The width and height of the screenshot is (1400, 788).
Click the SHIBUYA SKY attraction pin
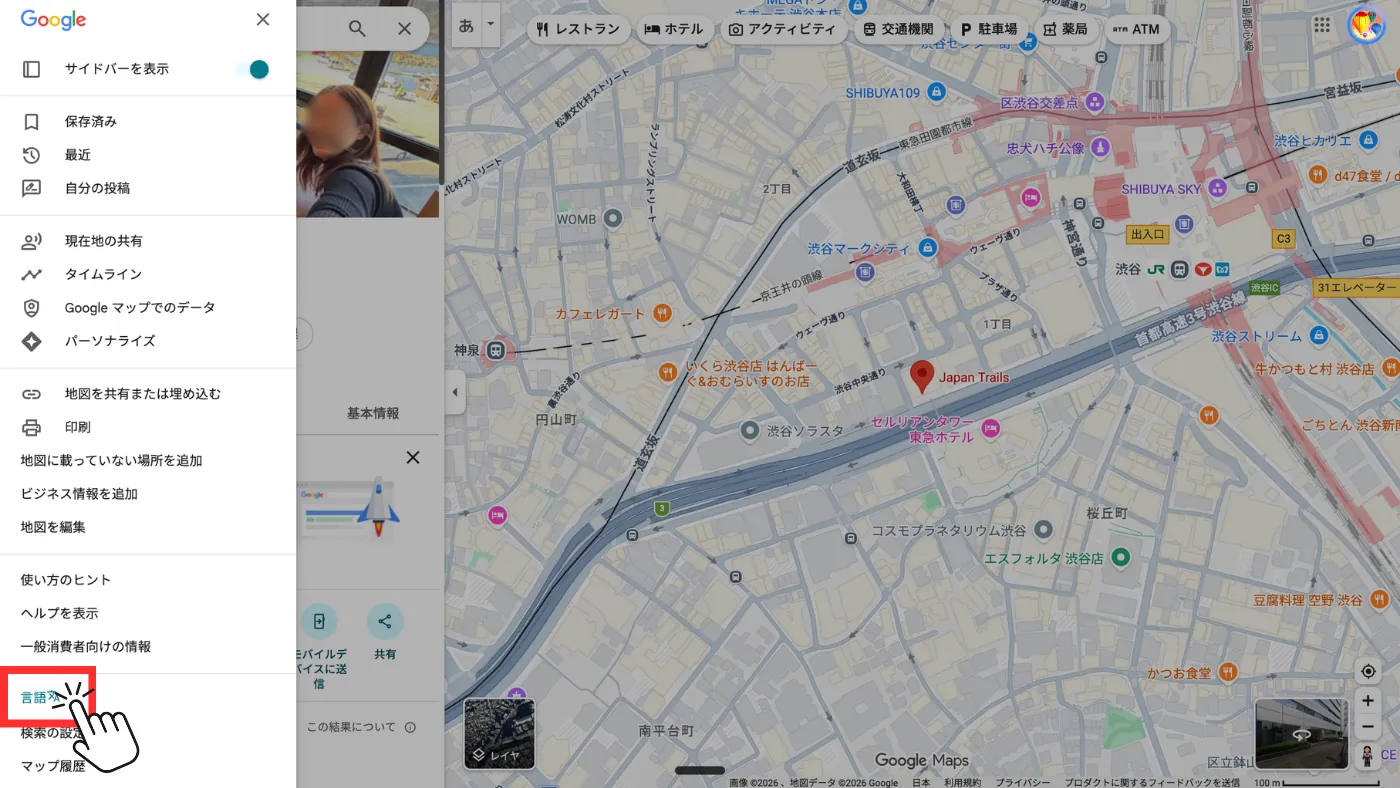[x=1217, y=188]
